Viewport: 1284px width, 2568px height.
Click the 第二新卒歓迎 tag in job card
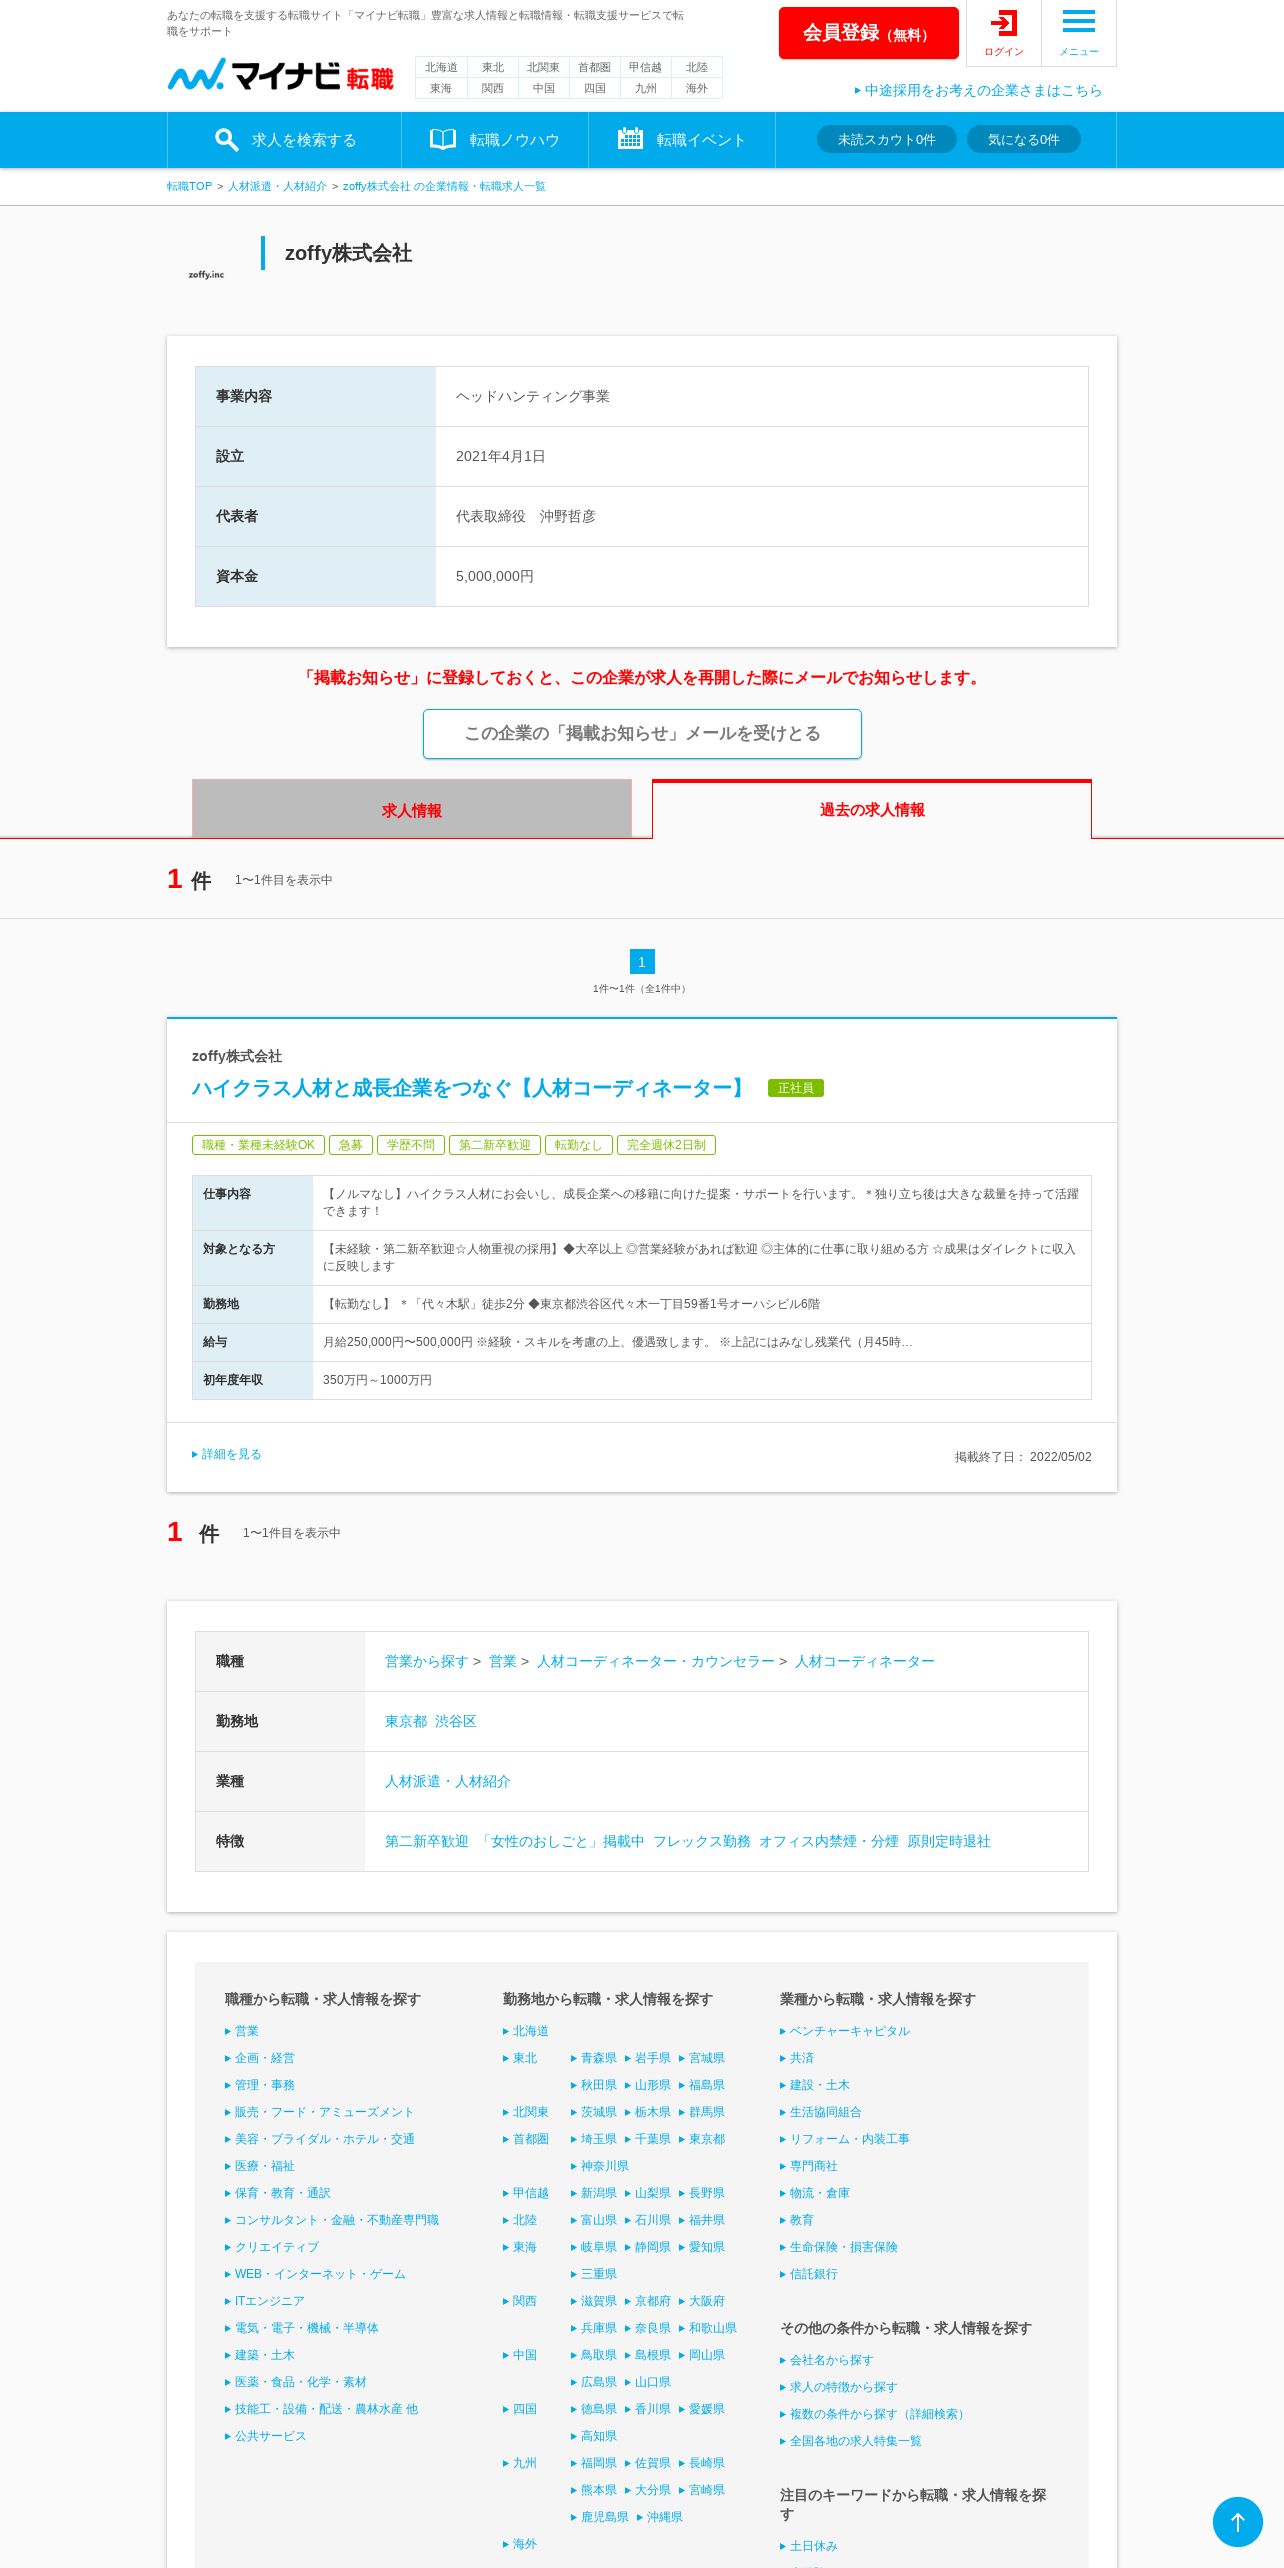[495, 1145]
